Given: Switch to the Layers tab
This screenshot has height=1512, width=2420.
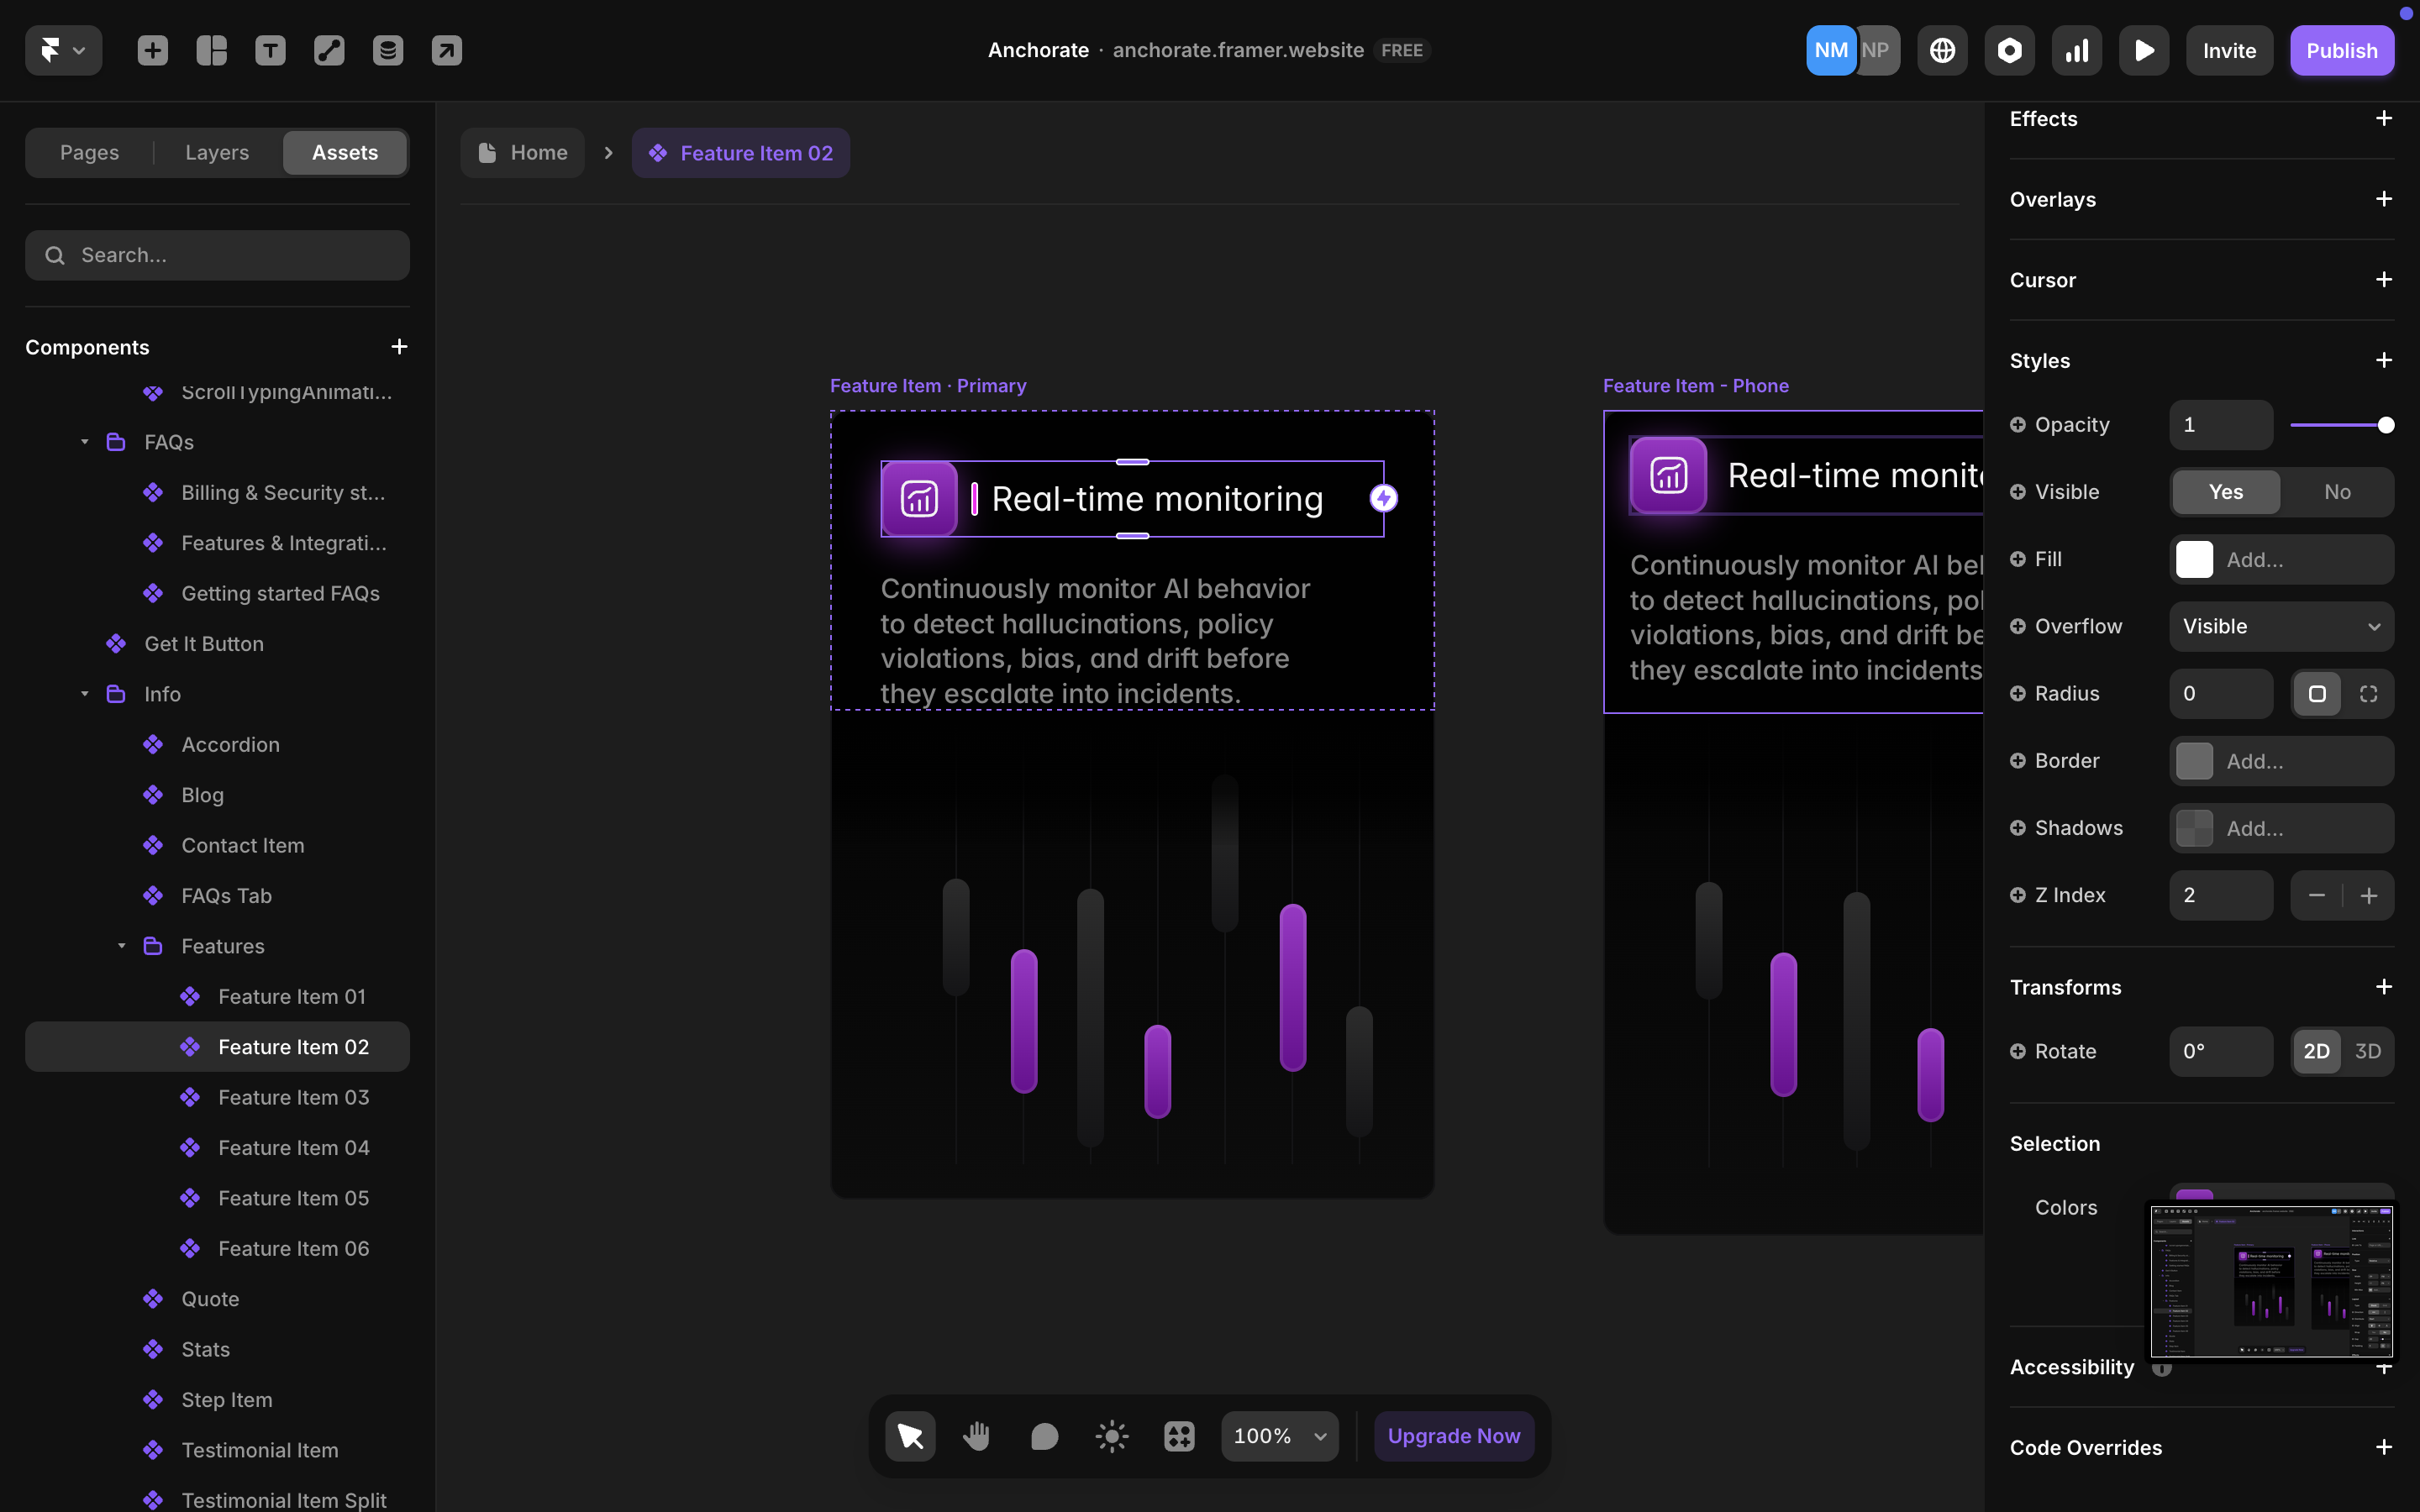Looking at the screenshot, I should (x=217, y=153).
